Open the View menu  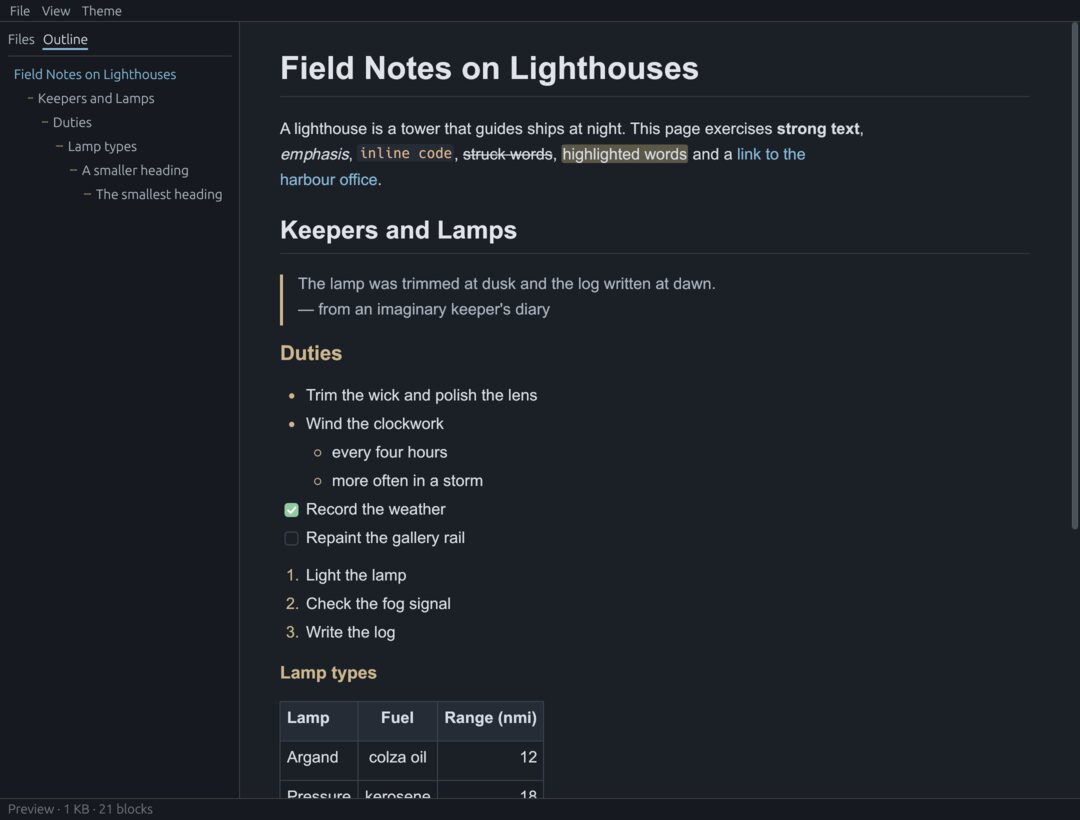[x=56, y=11]
